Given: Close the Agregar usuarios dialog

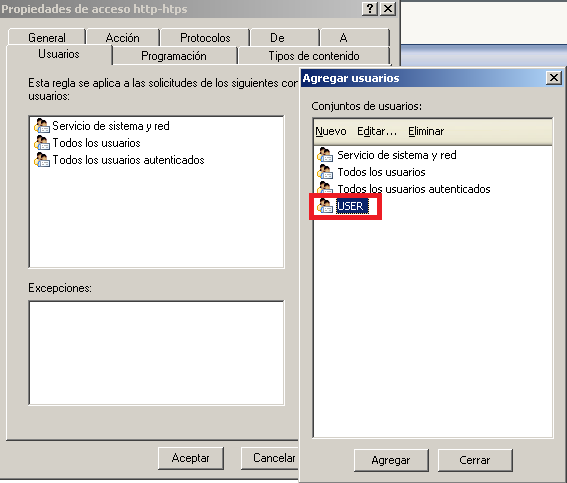Looking at the screenshot, I should 554,78.
